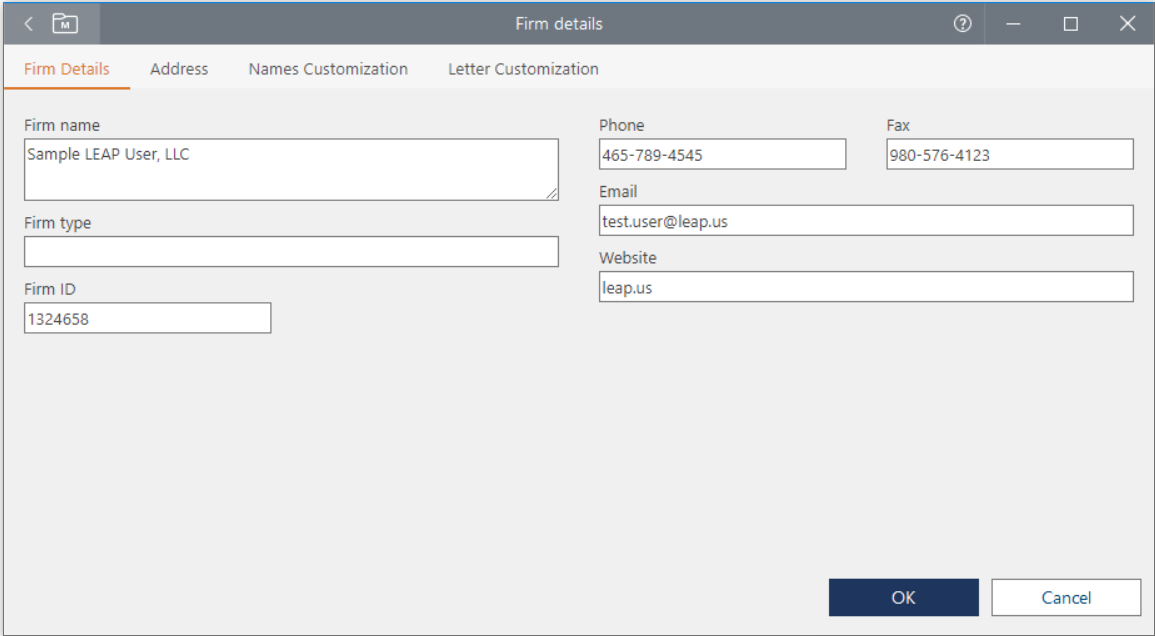
Task: Focus the empty Firm type field
Action: pos(291,252)
